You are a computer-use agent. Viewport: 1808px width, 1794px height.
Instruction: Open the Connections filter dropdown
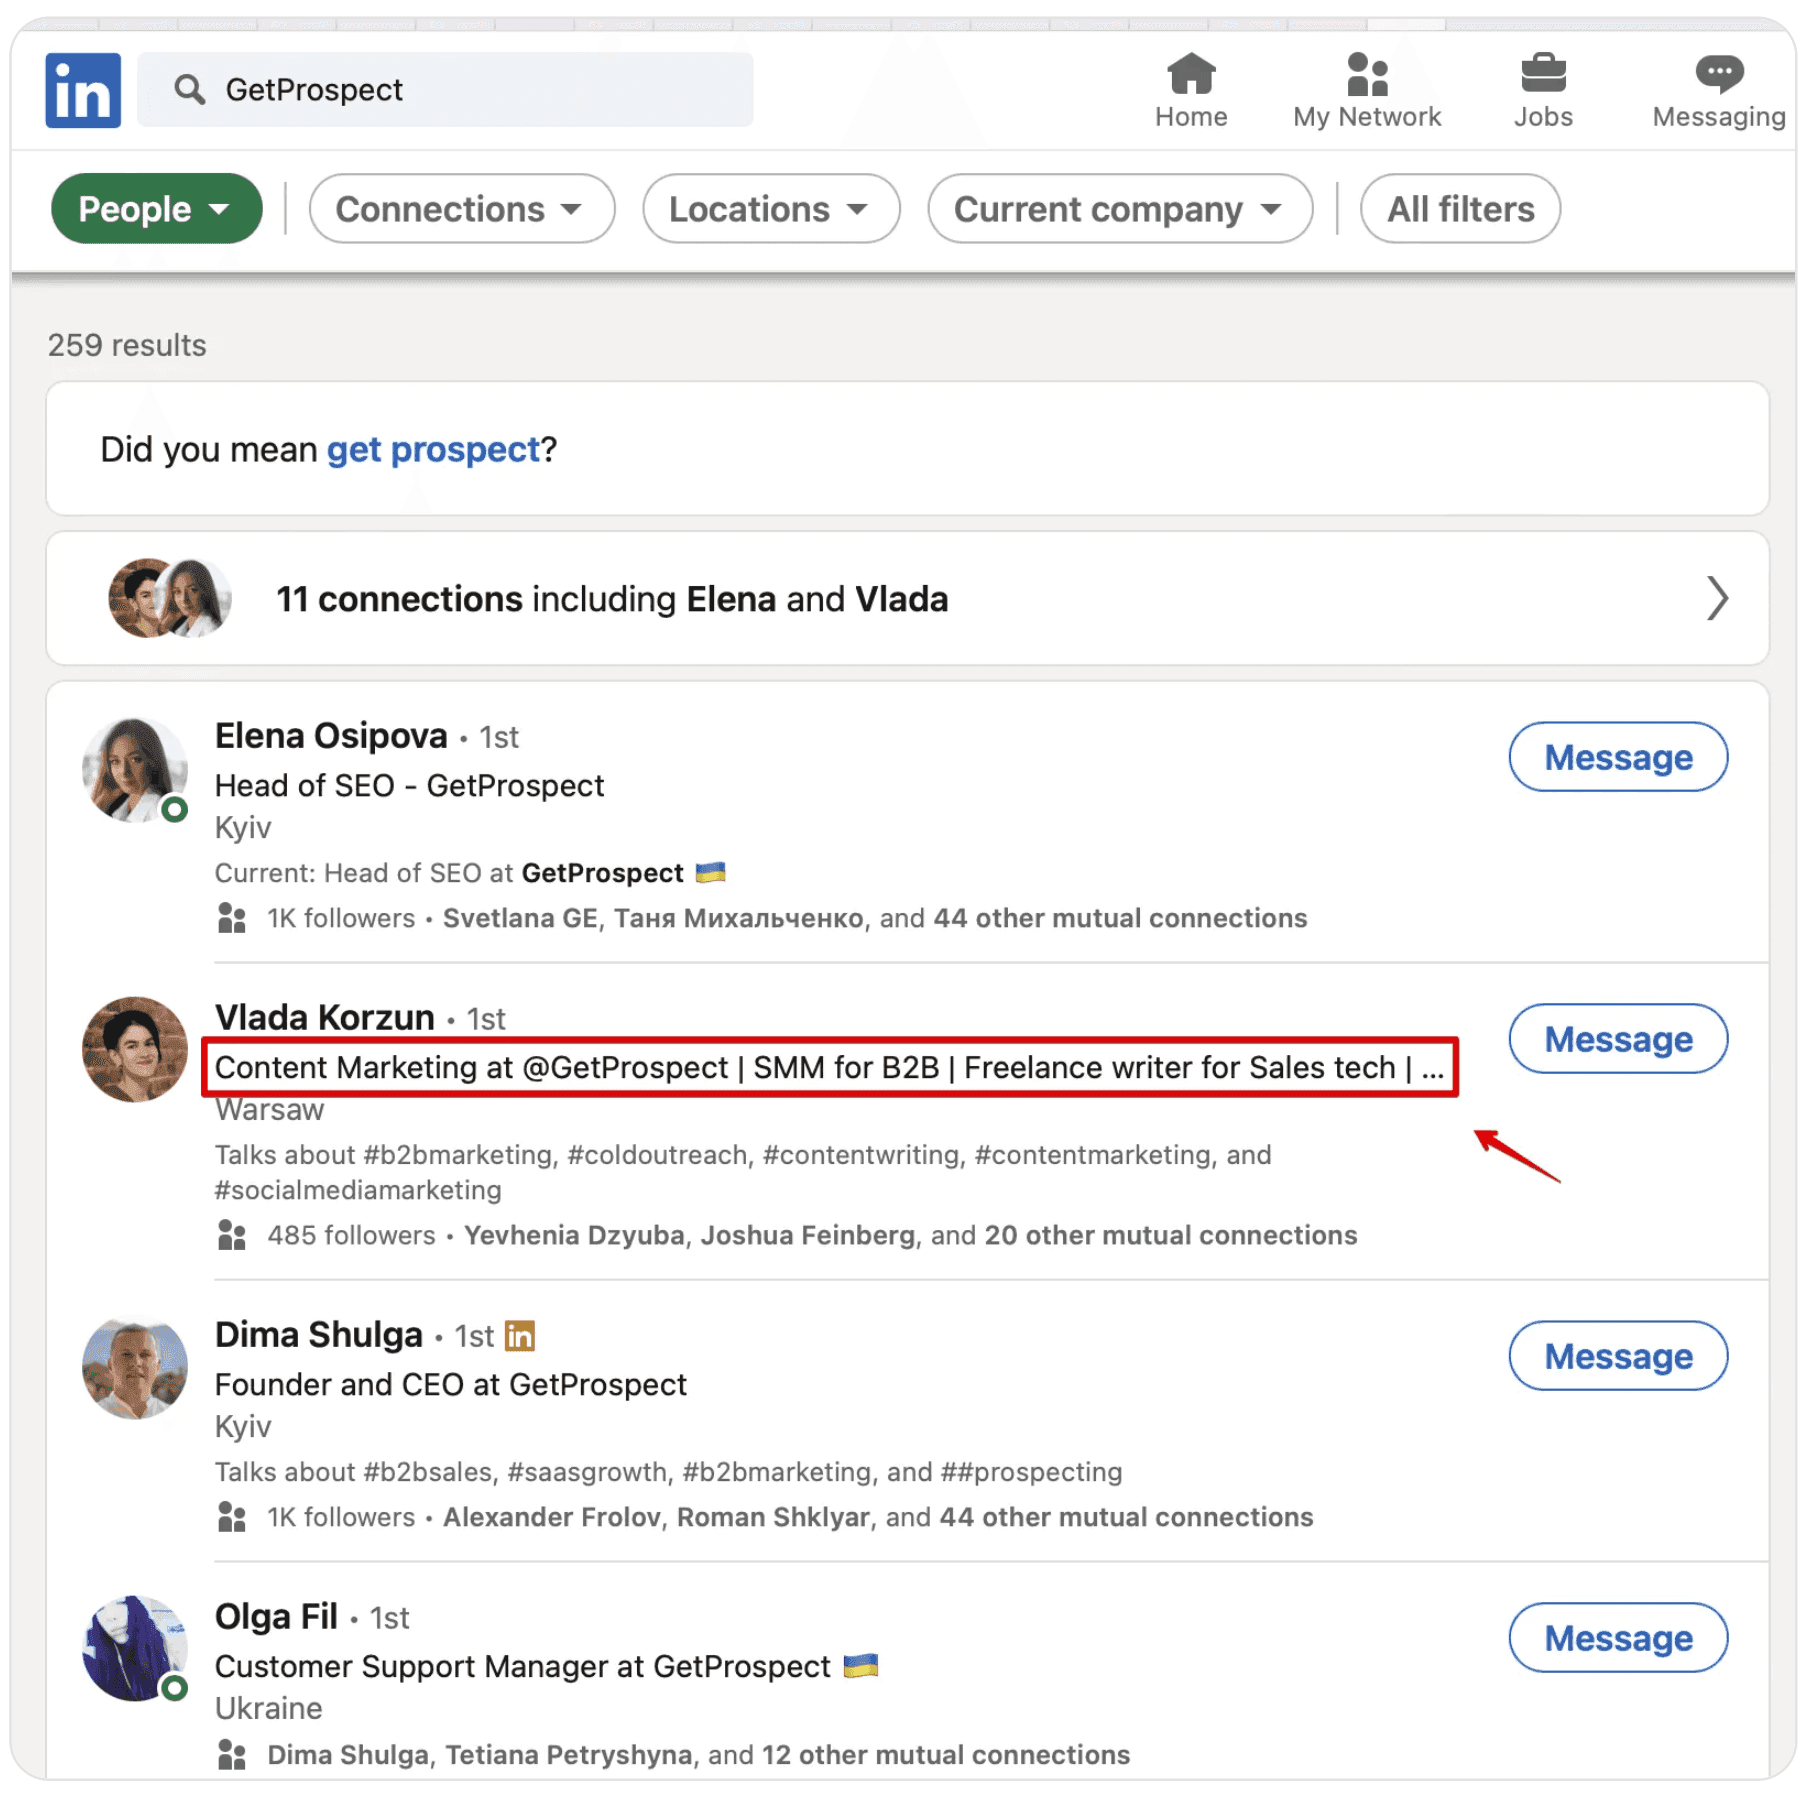pyautogui.click(x=461, y=209)
